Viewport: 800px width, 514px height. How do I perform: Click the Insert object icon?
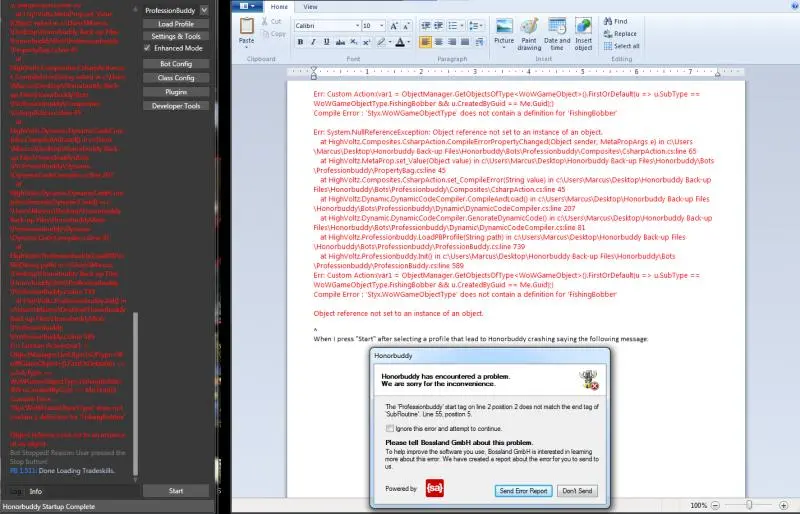pos(583,26)
